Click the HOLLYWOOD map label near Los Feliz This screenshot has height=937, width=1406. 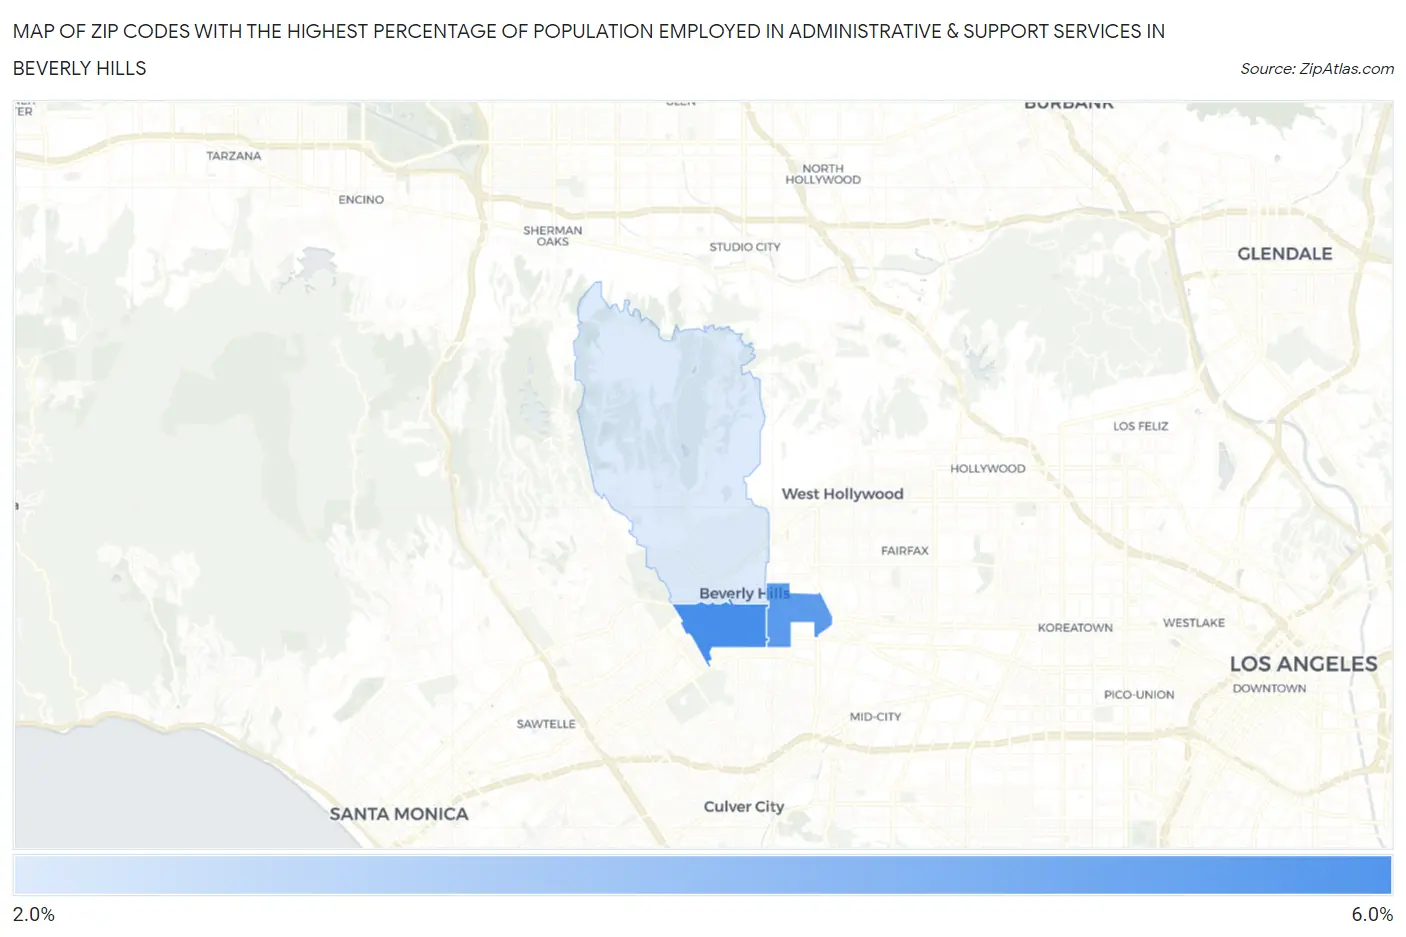988,469
